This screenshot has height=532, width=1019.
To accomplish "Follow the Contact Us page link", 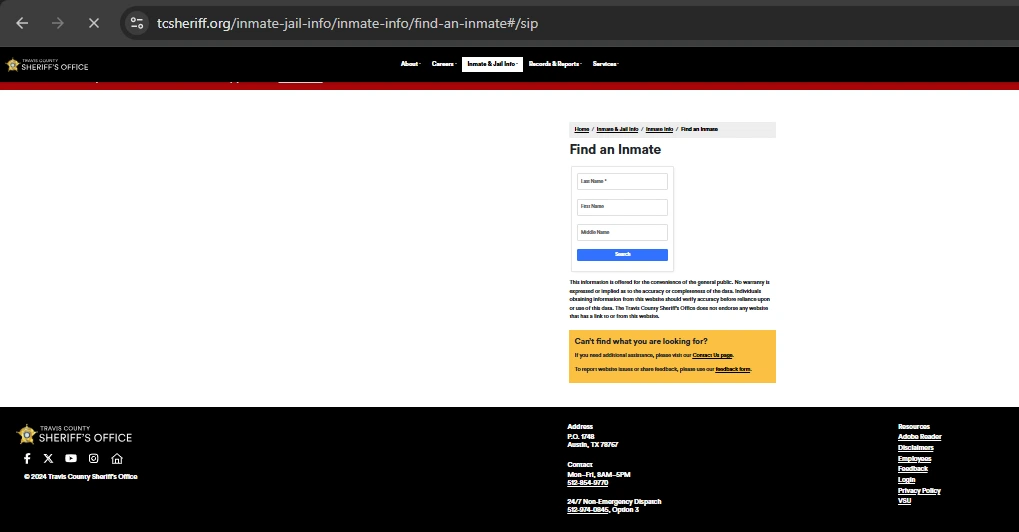I will (x=712, y=355).
